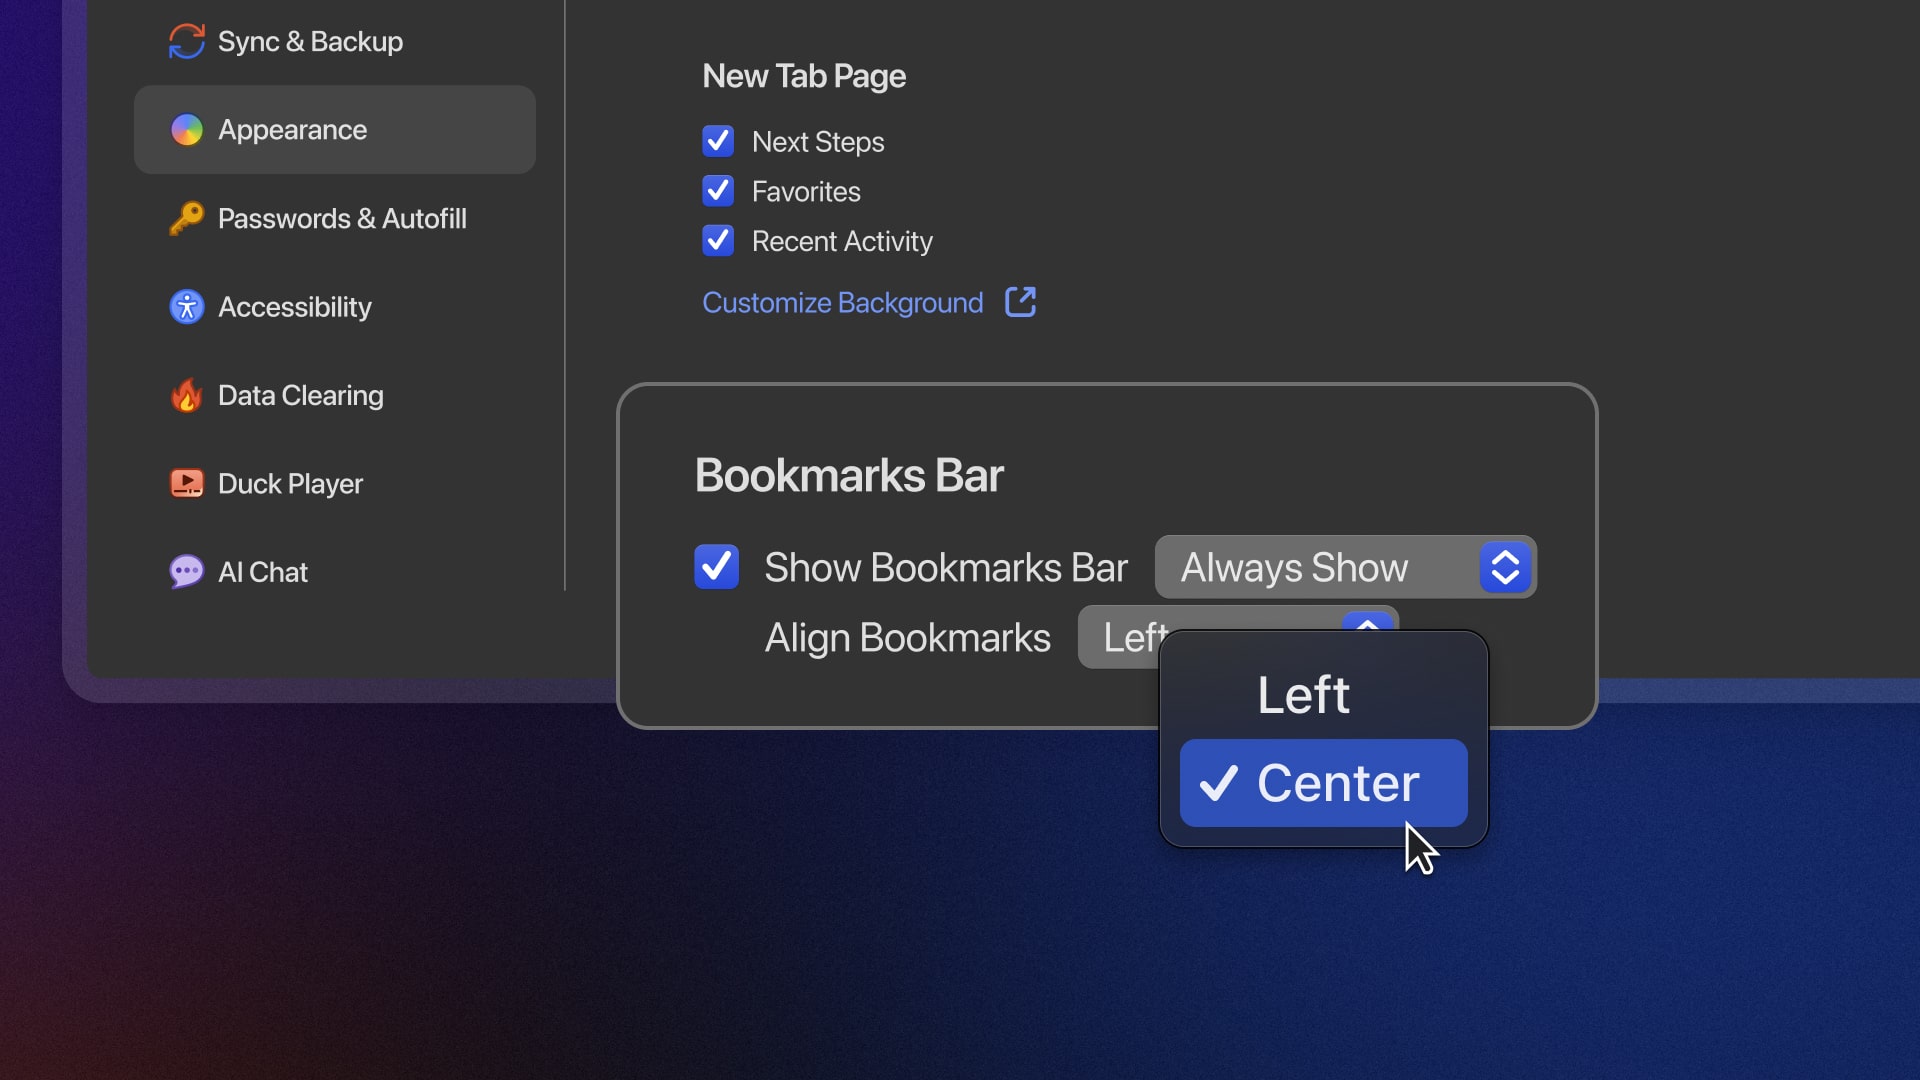Click the Bookmarks Bar heading
1920x1080 pixels.
coord(849,475)
